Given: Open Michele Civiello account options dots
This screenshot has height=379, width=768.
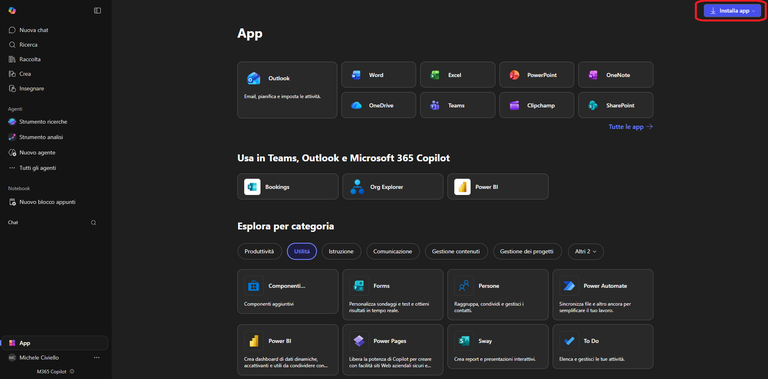Looking at the screenshot, I should [97, 357].
